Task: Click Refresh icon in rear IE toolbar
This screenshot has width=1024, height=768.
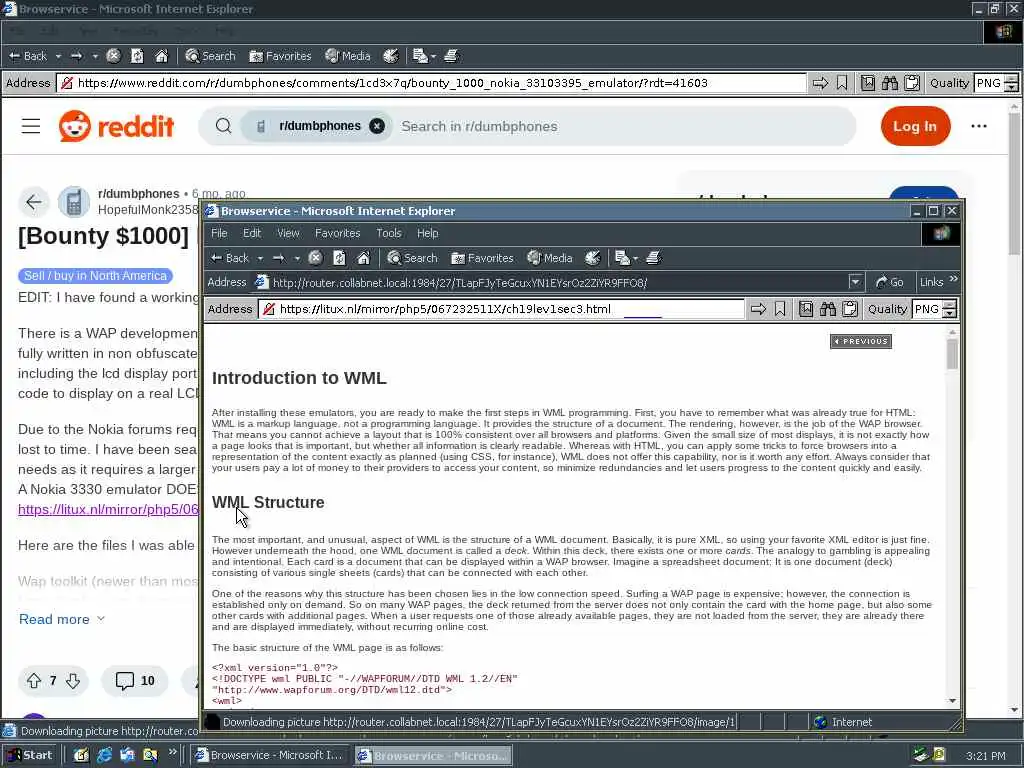Action: pos(137,56)
